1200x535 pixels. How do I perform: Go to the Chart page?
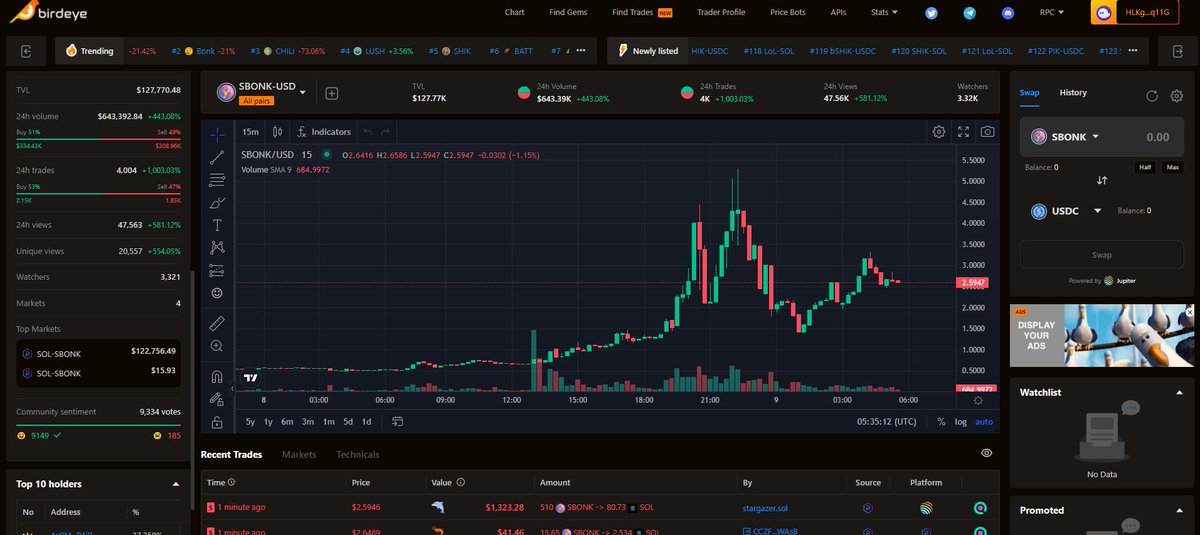tap(514, 12)
